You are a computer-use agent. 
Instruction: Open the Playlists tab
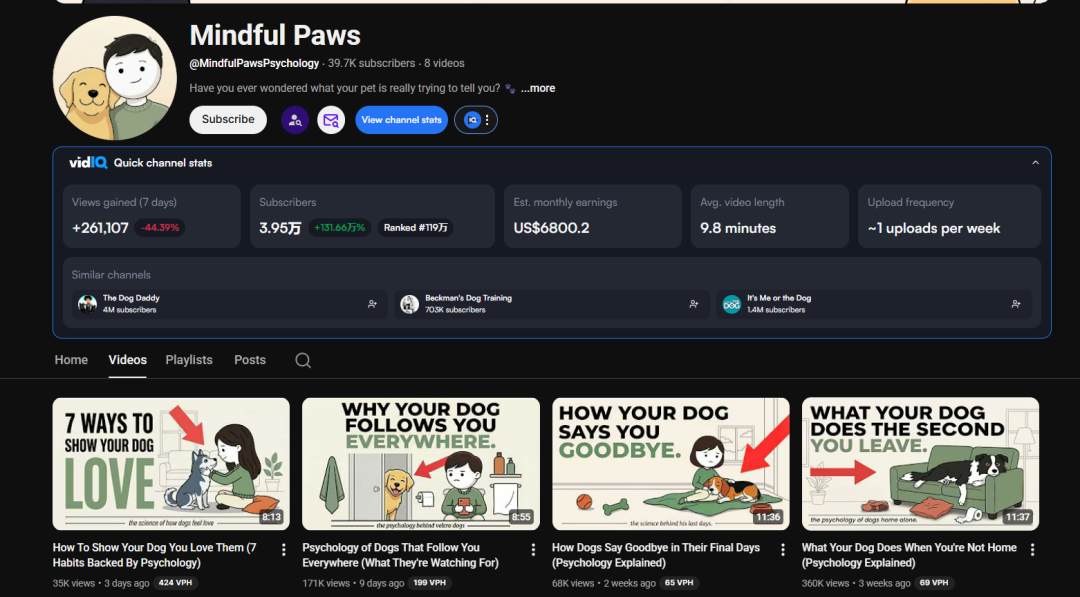(x=189, y=359)
